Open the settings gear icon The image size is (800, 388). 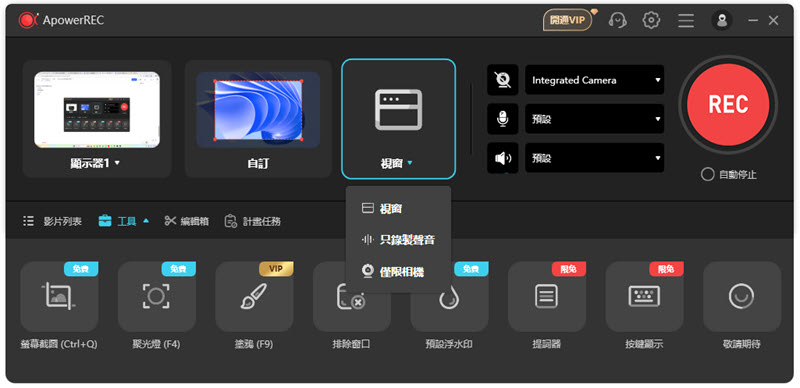[651, 20]
